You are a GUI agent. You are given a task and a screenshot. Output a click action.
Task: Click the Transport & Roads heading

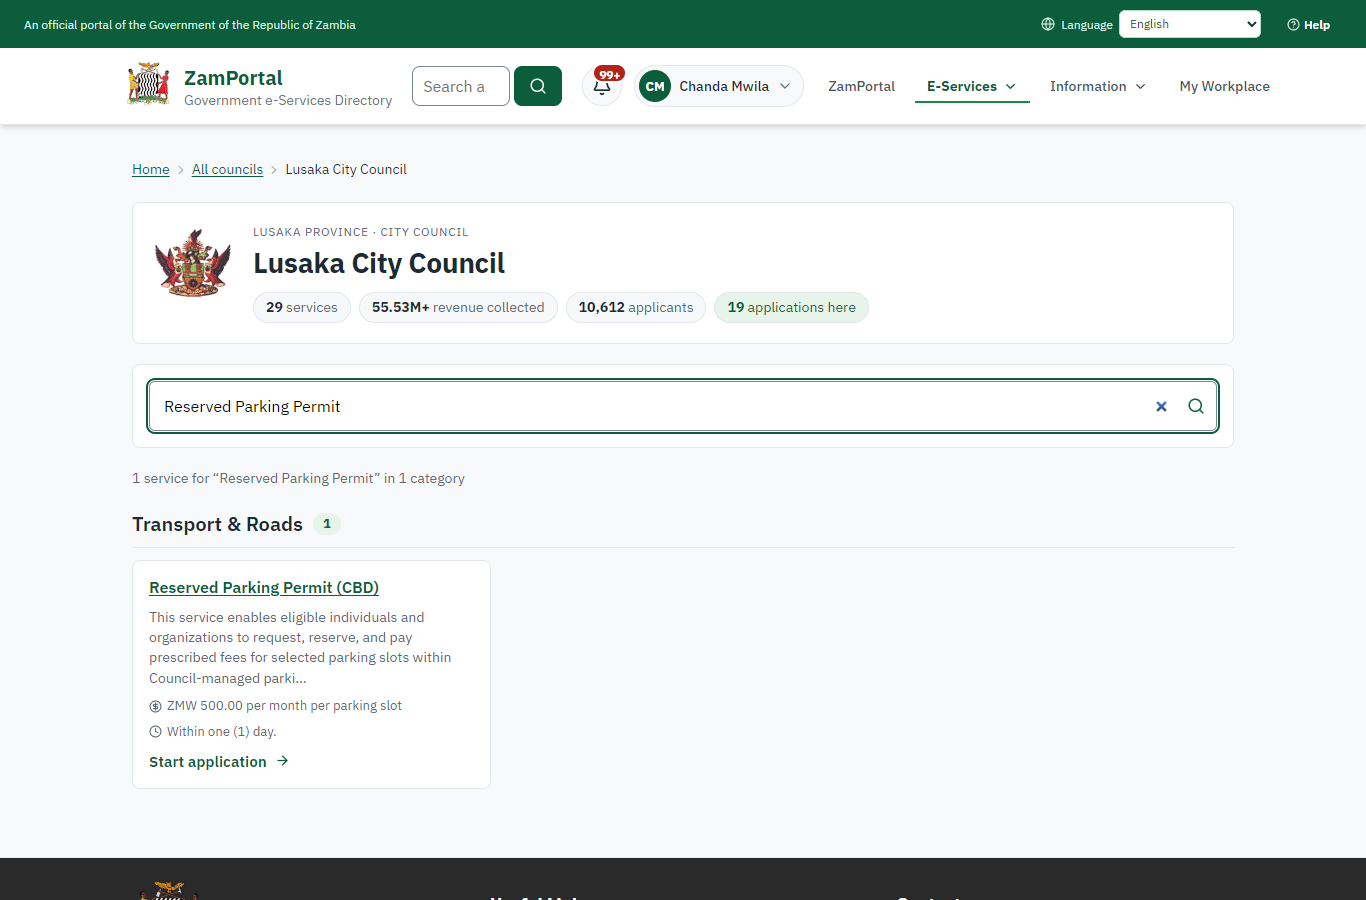[217, 524]
